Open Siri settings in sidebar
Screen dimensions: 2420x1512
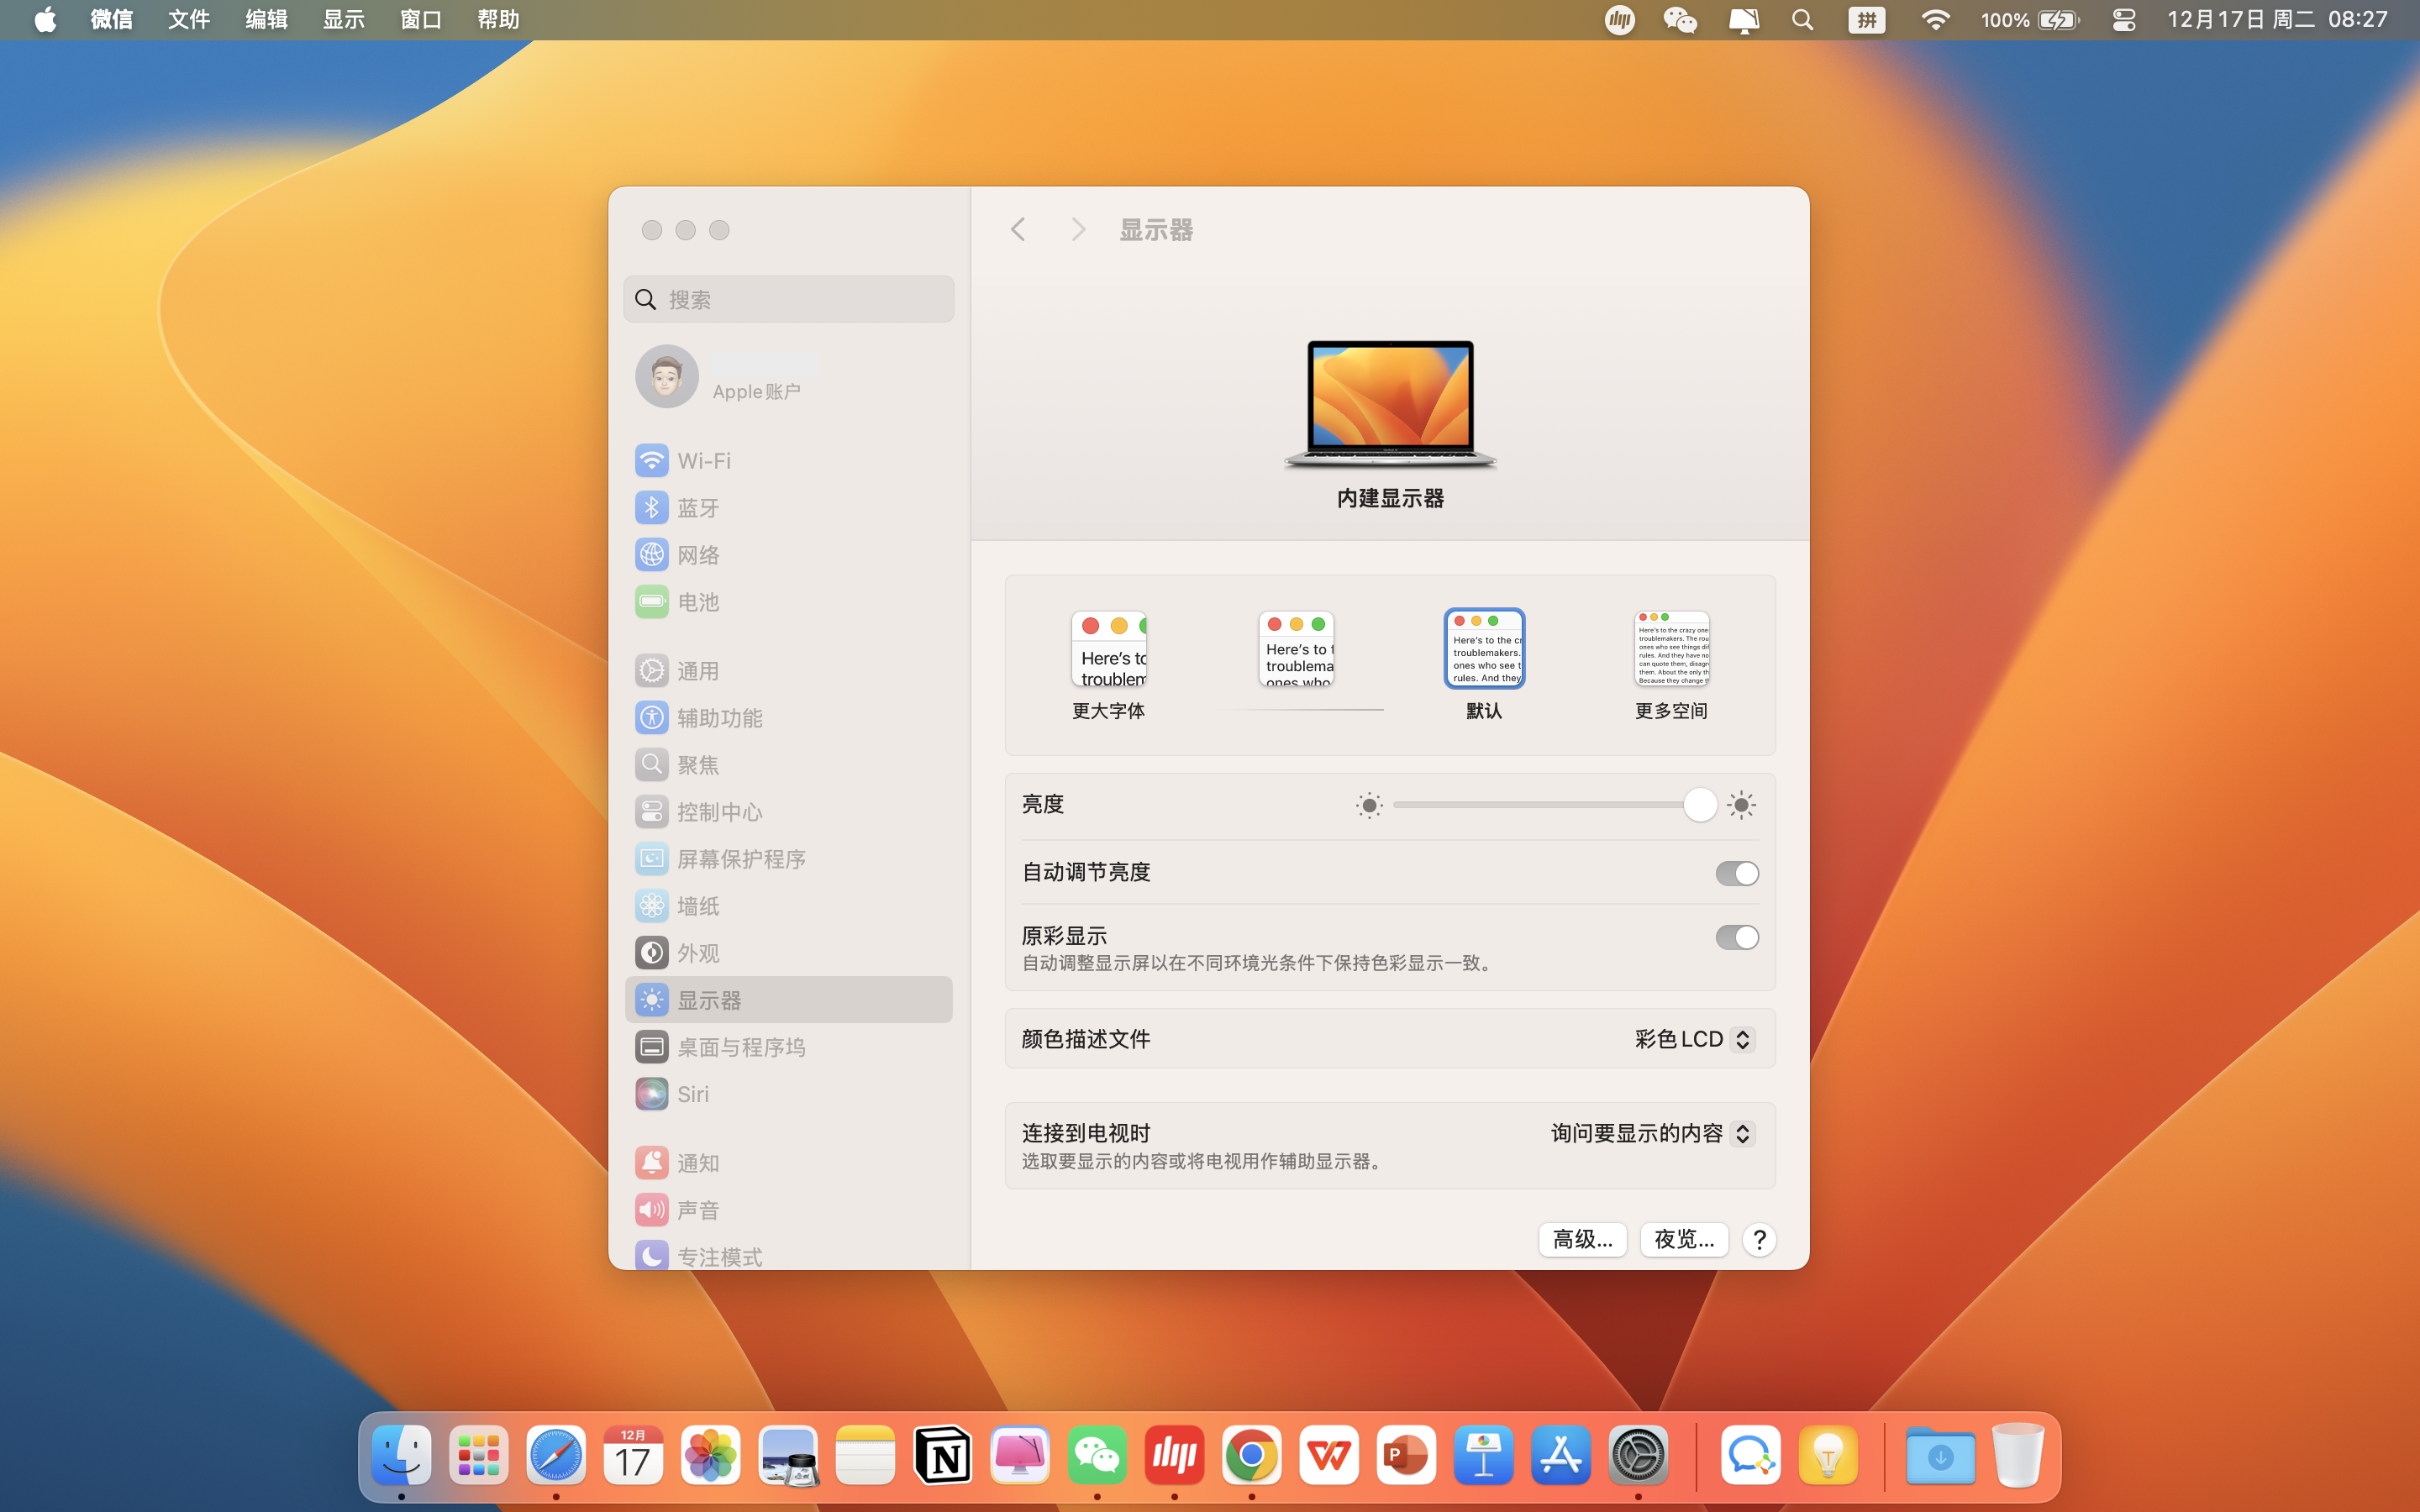pos(692,1094)
